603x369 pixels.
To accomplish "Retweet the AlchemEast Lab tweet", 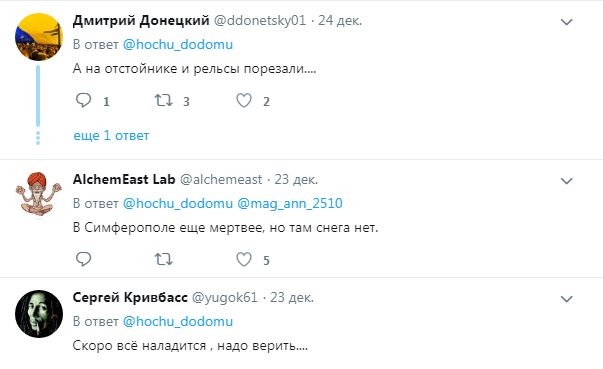I will click(163, 259).
